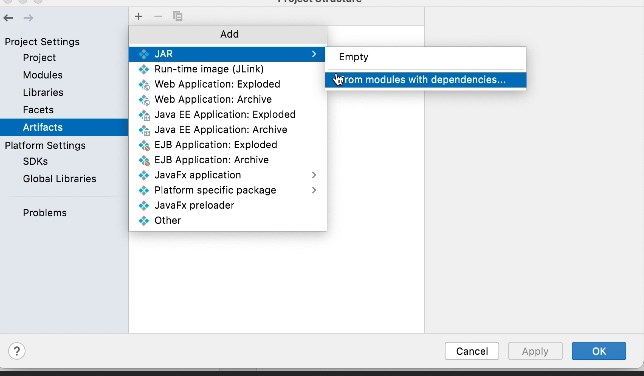
Task: Click the Web Application: Exploded icon
Action: click(144, 84)
